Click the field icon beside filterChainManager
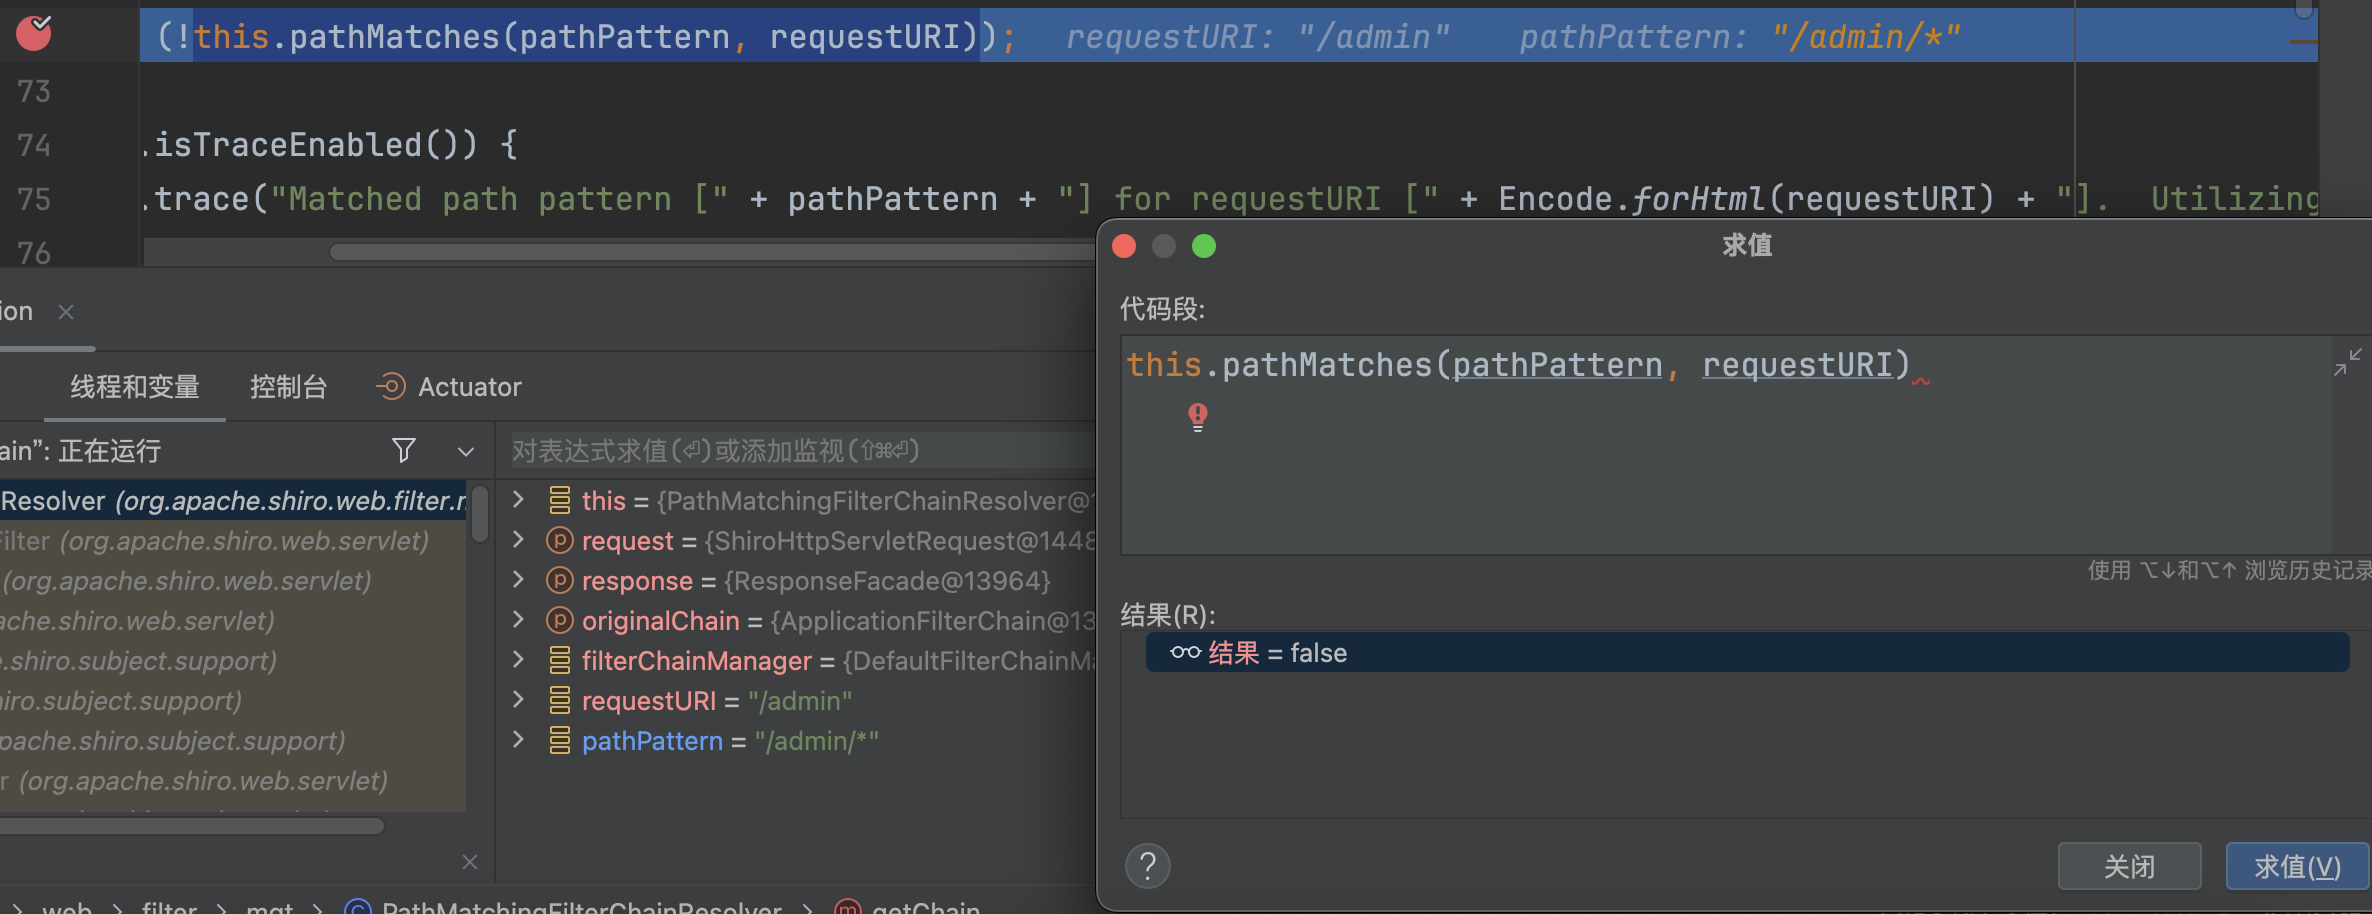 pyautogui.click(x=559, y=661)
